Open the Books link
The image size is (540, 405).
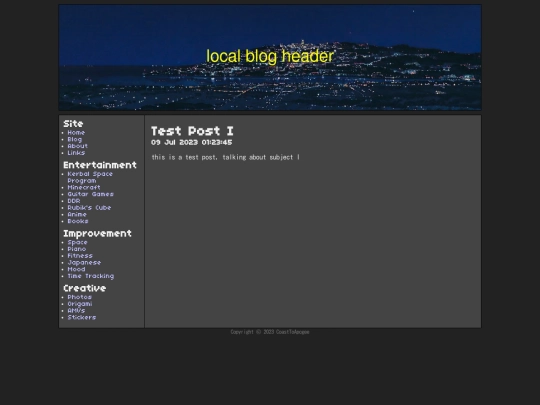pos(78,221)
